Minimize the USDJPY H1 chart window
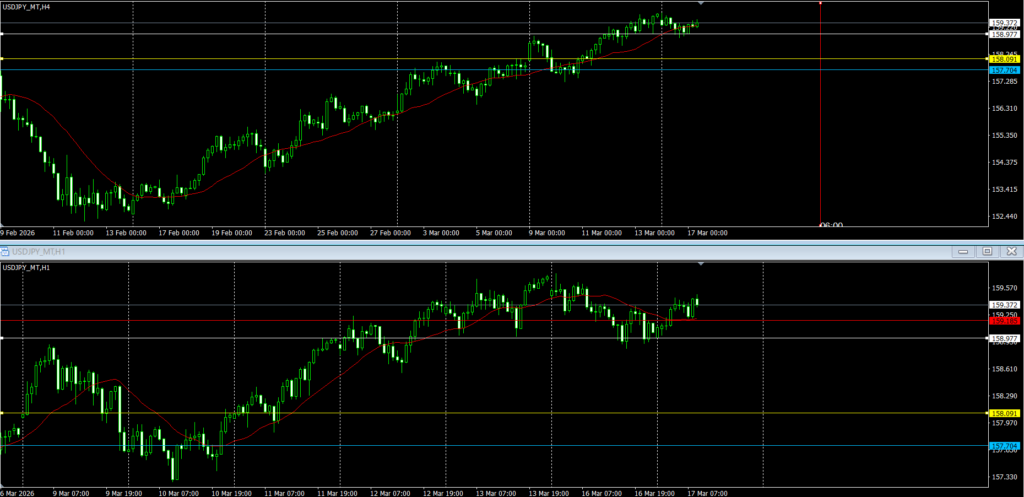 [x=966, y=252]
